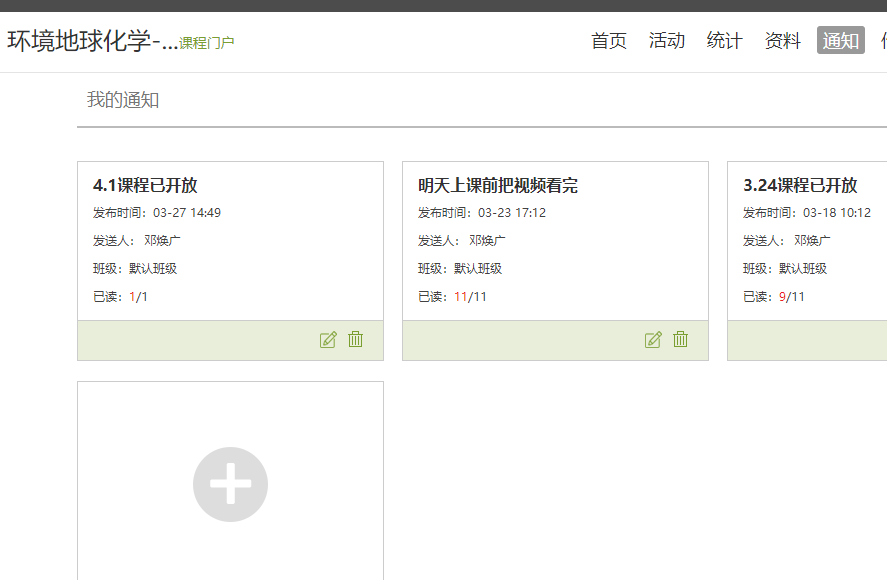
Task: Click the 我的通知 heading
Action: pos(123,100)
